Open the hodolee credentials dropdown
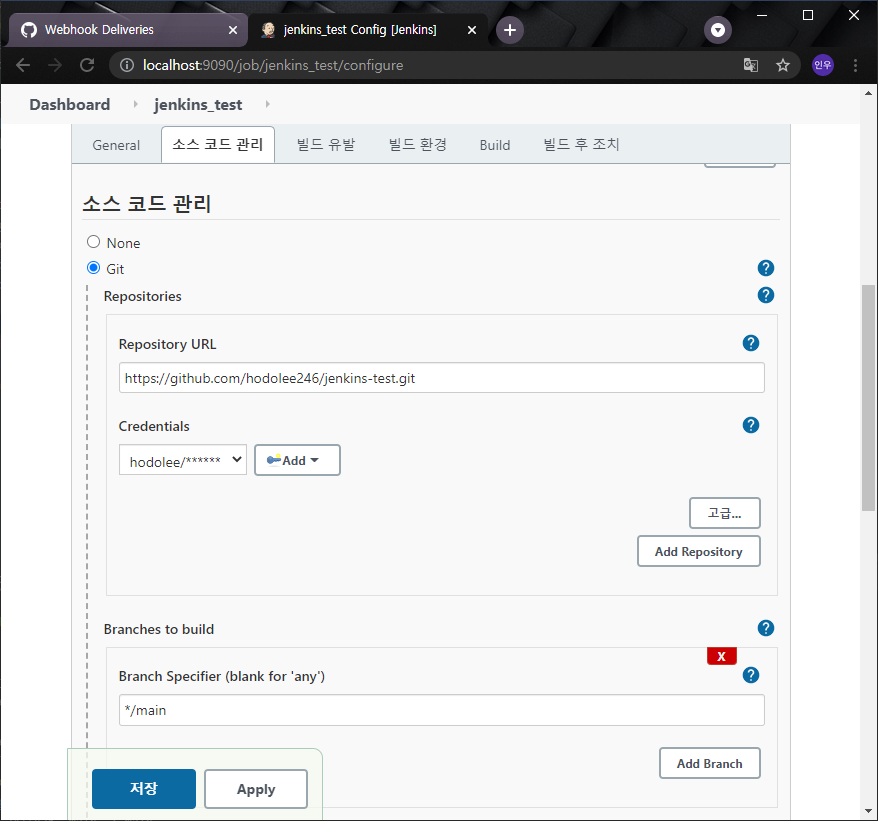The width and height of the screenshot is (878, 821). pyautogui.click(x=183, y=460)
